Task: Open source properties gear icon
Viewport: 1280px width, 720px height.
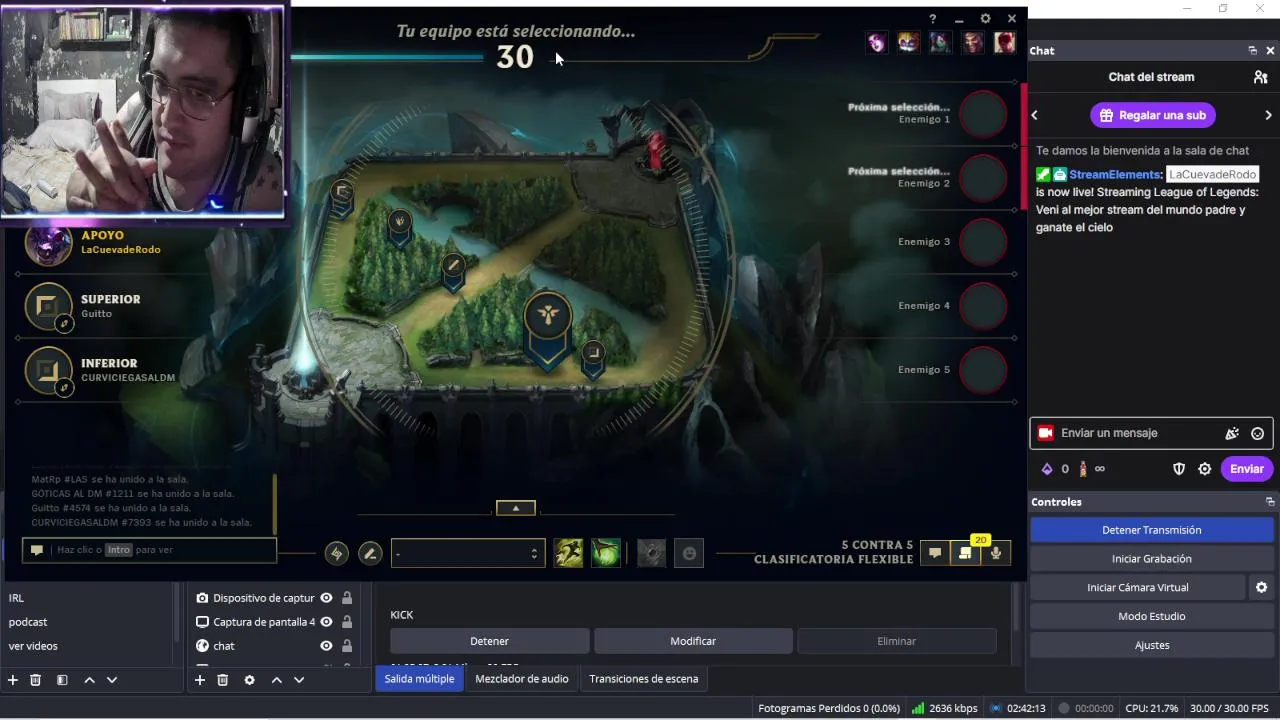Action: [x=249, y=680]
